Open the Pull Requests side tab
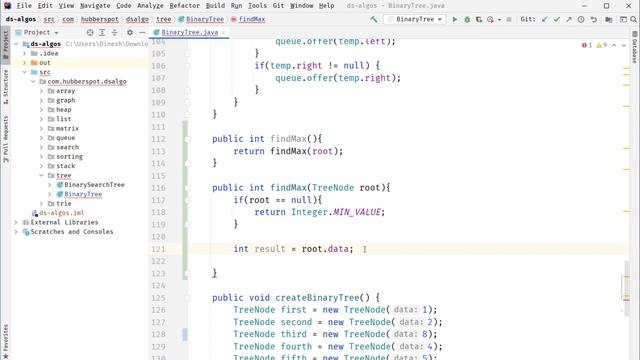The height and width of the screenshot is (360, 640). [5, 139]
